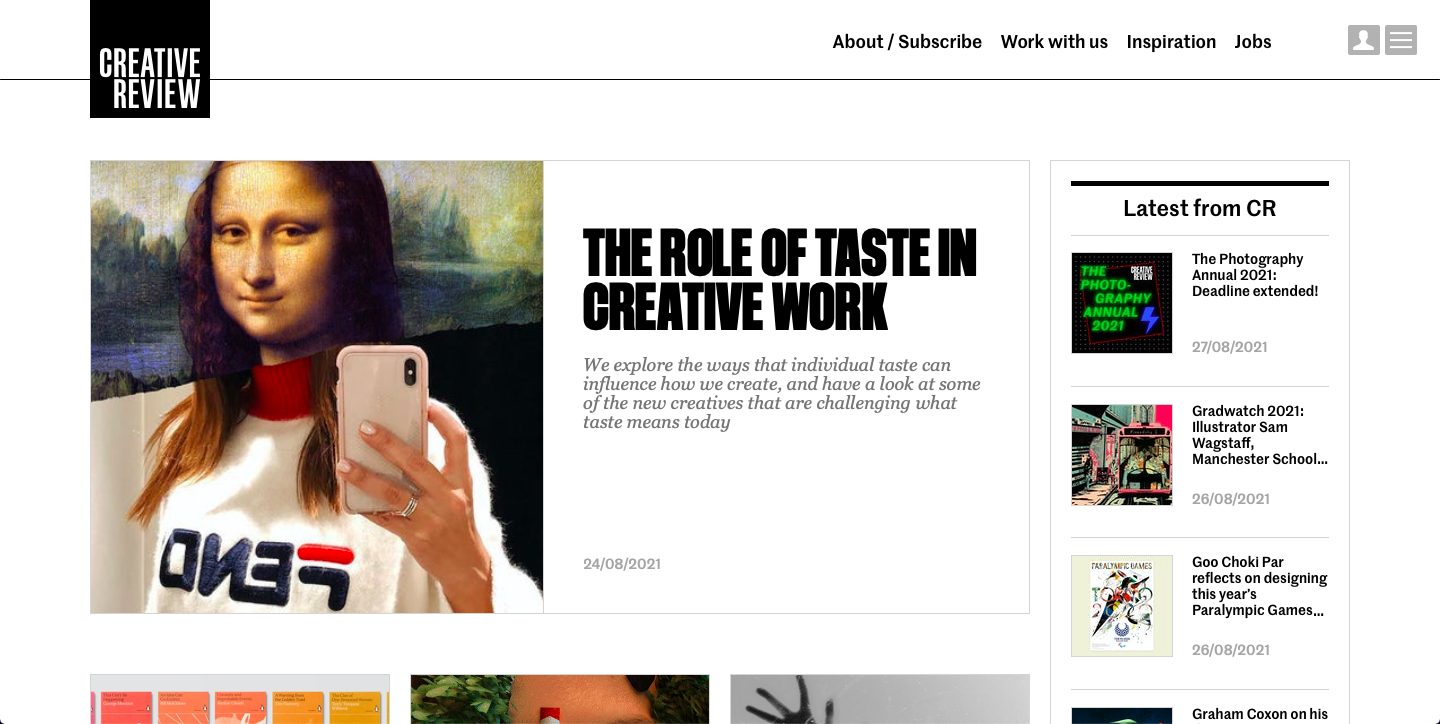The height and width of the screenshot is (724, 1440).
Task: Open Paralympic Games poster thumbnail
Action: (x=1122, y=606)
